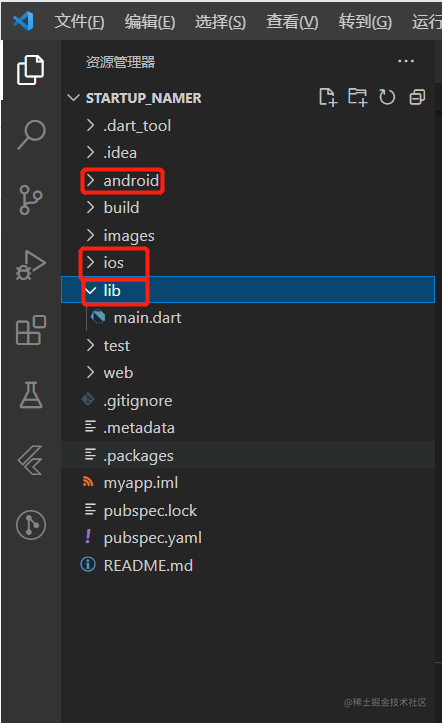
Task: Click the New File icon
Action: [x=328, y=97]
